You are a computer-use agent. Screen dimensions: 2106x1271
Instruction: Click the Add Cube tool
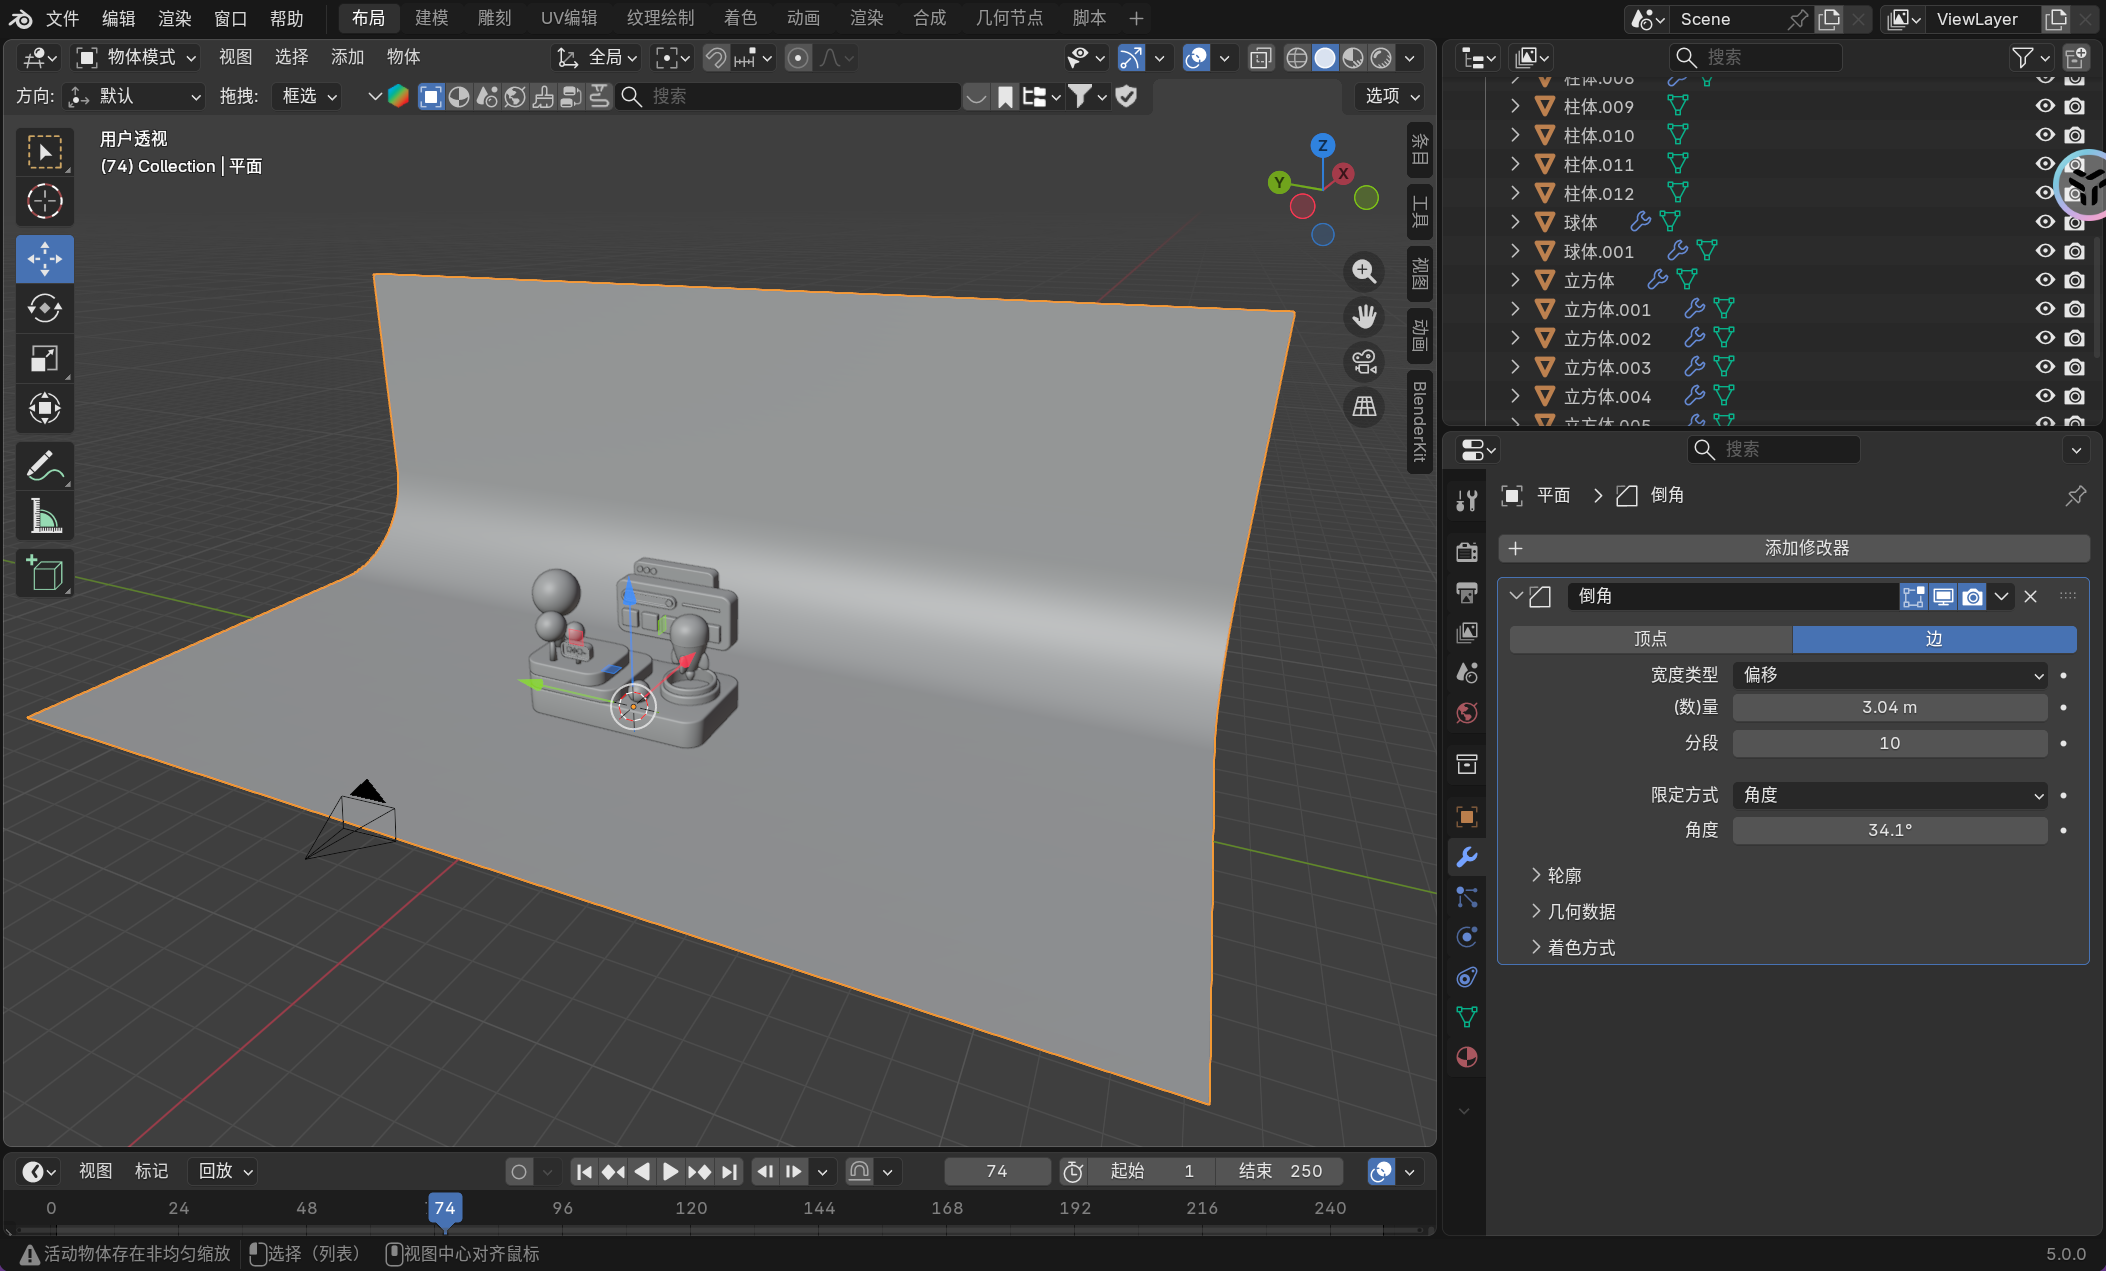(44, 574)
